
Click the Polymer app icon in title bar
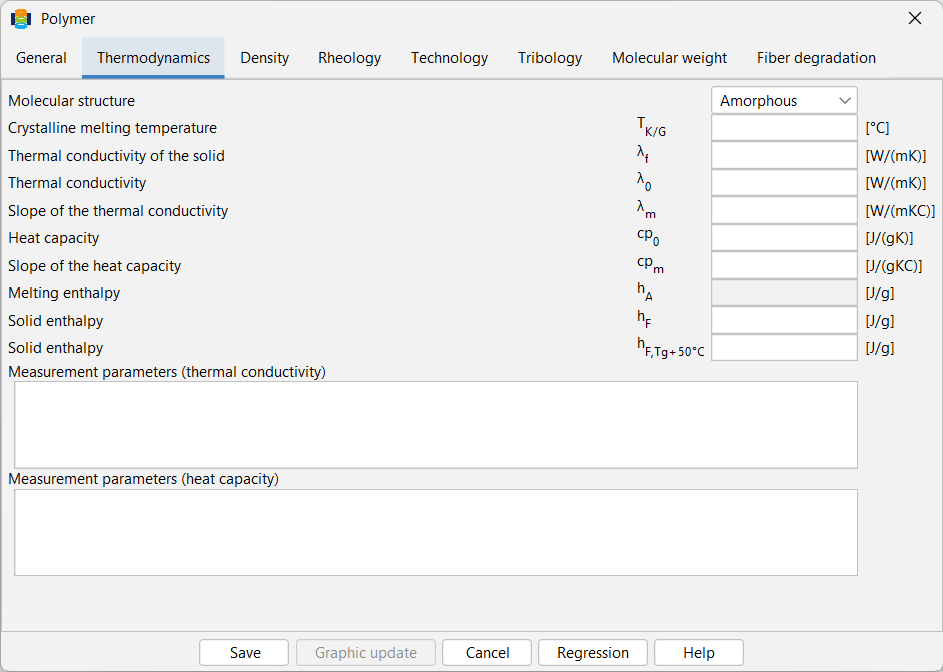(x=21, y=19)
